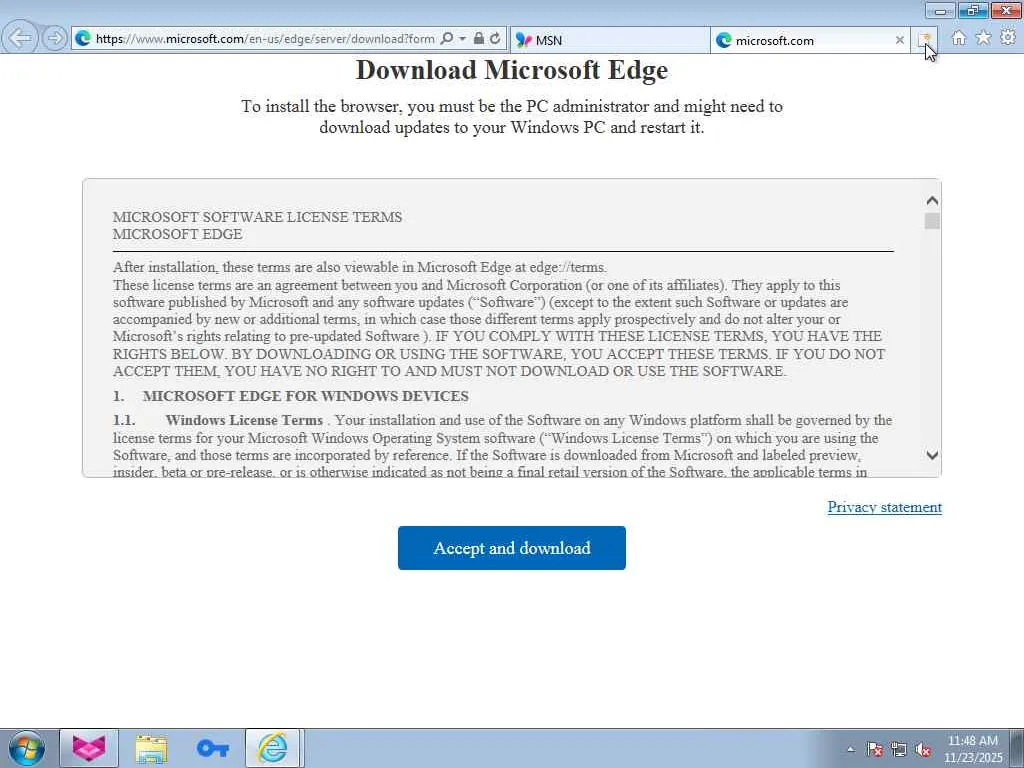This screenshot has height=768, width=1024.
Task: Switch to the MSN tab
Action: 609,40
